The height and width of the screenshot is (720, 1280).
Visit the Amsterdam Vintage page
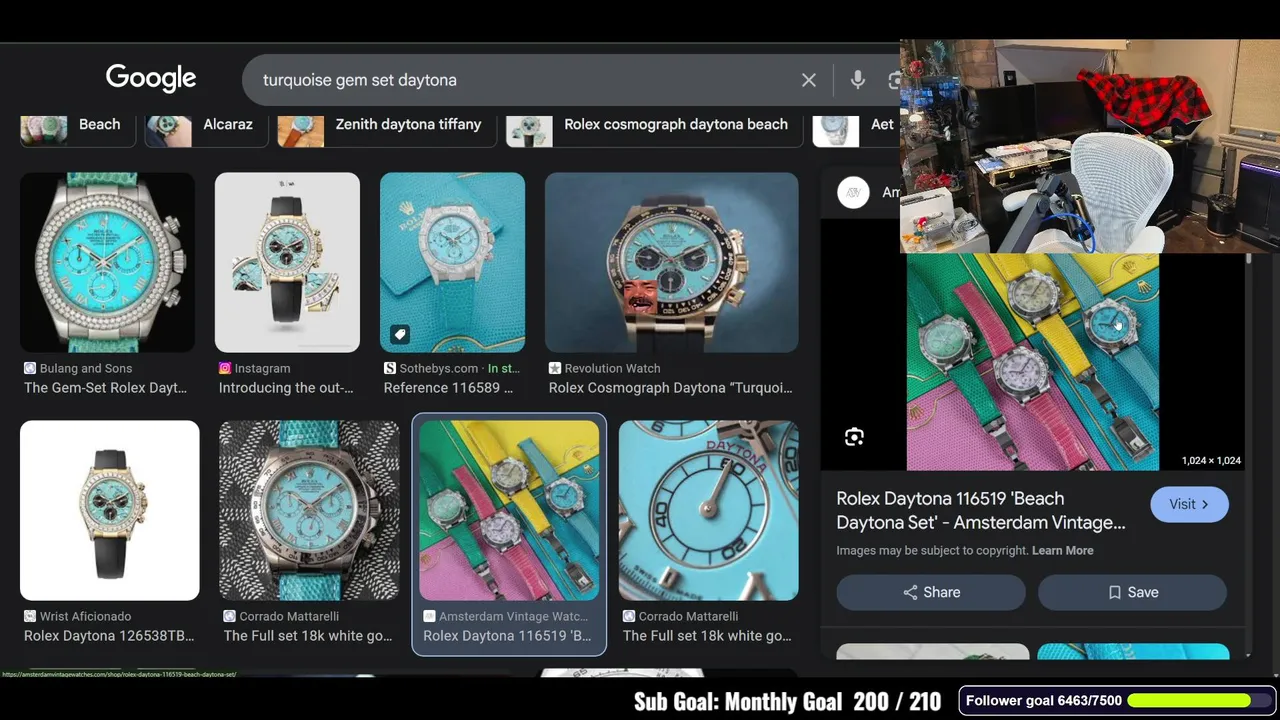click(x=1189, y=504)
